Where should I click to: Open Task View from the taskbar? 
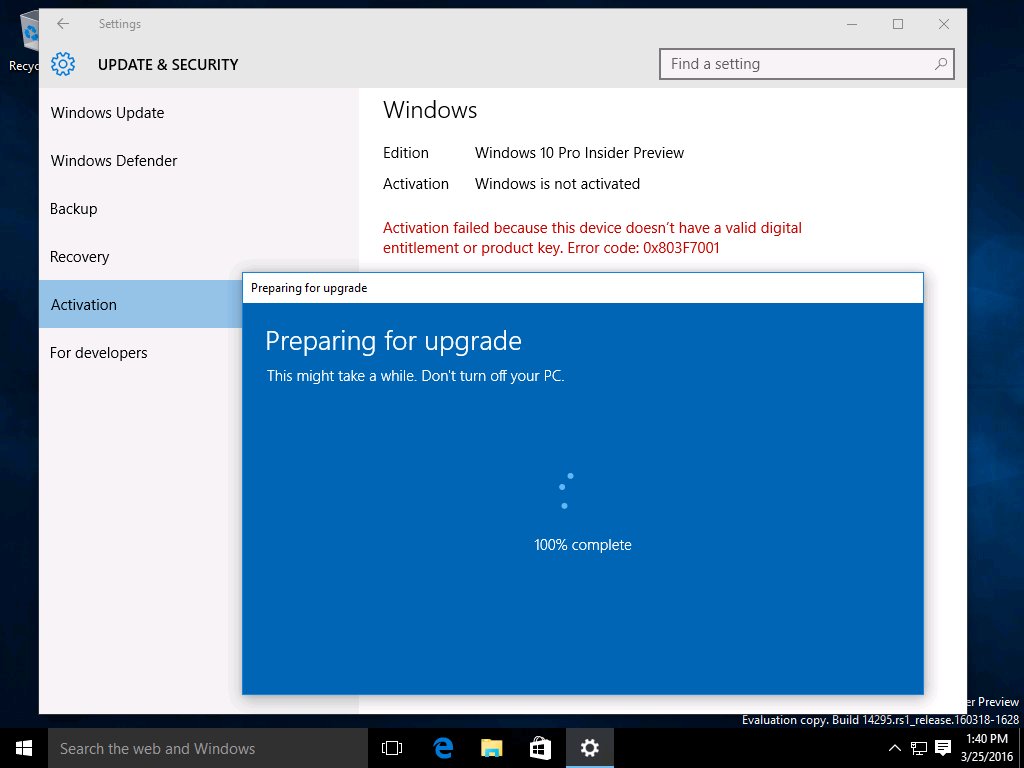392,748
